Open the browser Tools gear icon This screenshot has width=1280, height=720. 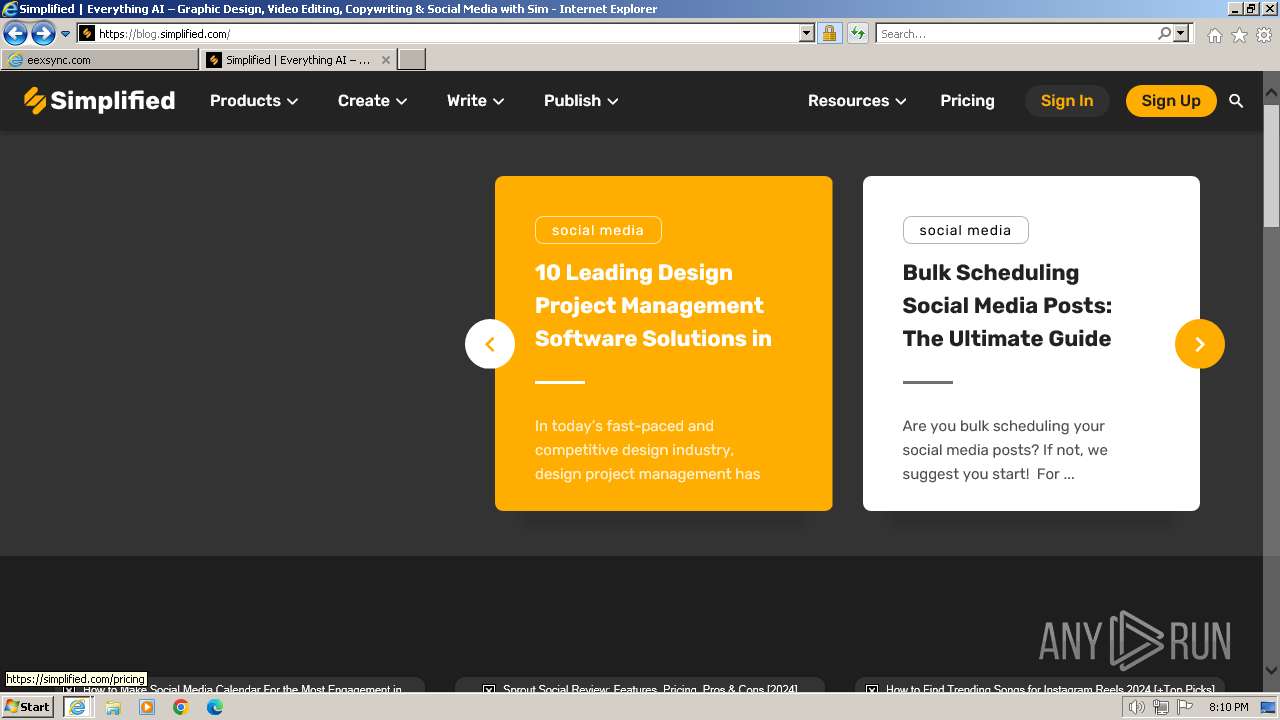click(1264, 35)
